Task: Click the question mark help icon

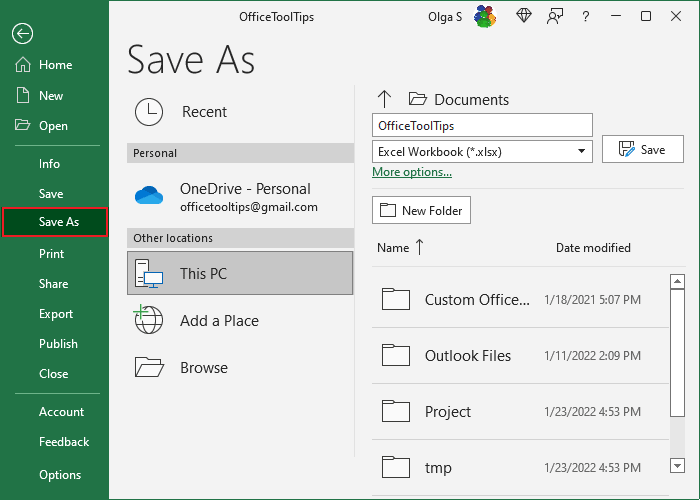Action: point(585,17)
